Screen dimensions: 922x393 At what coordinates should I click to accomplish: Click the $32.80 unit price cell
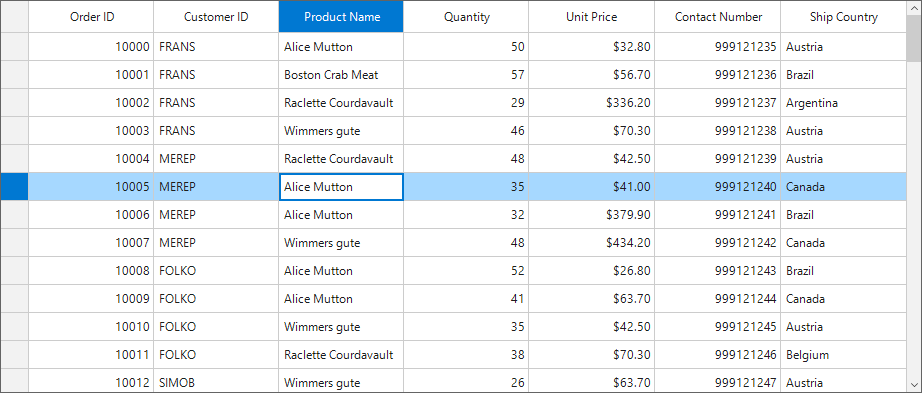coord(592,46)
